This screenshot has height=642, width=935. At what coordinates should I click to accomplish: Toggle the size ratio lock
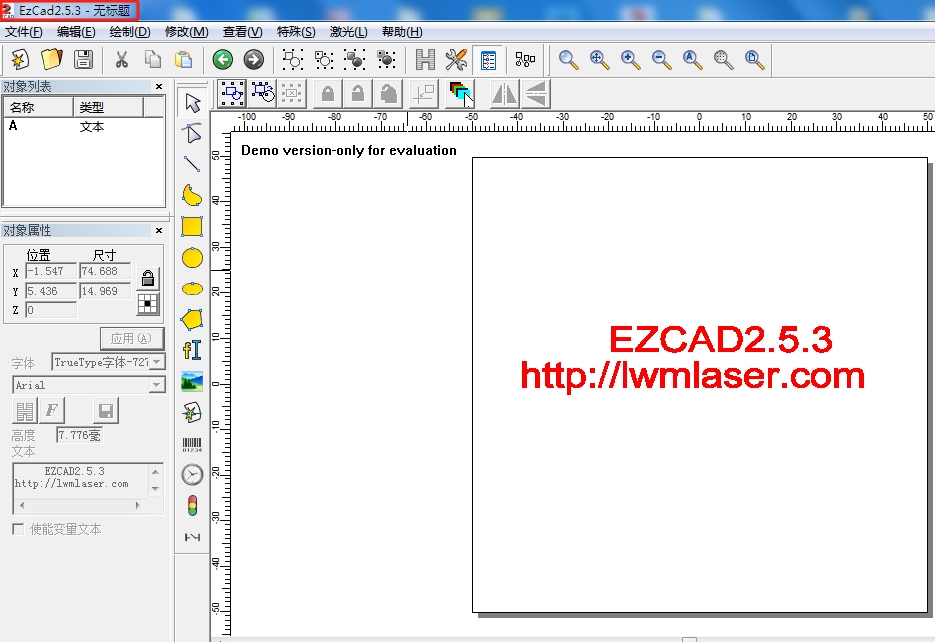click(x=147, y=278)
